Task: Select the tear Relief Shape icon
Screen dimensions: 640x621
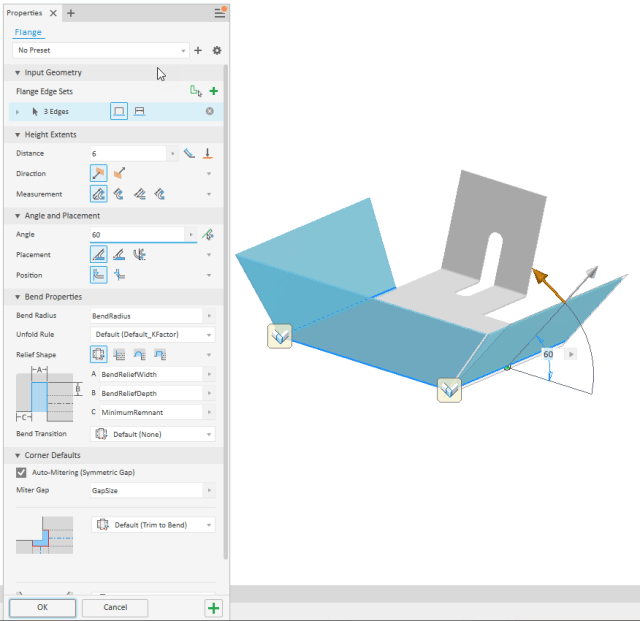Action: (160, 354)
